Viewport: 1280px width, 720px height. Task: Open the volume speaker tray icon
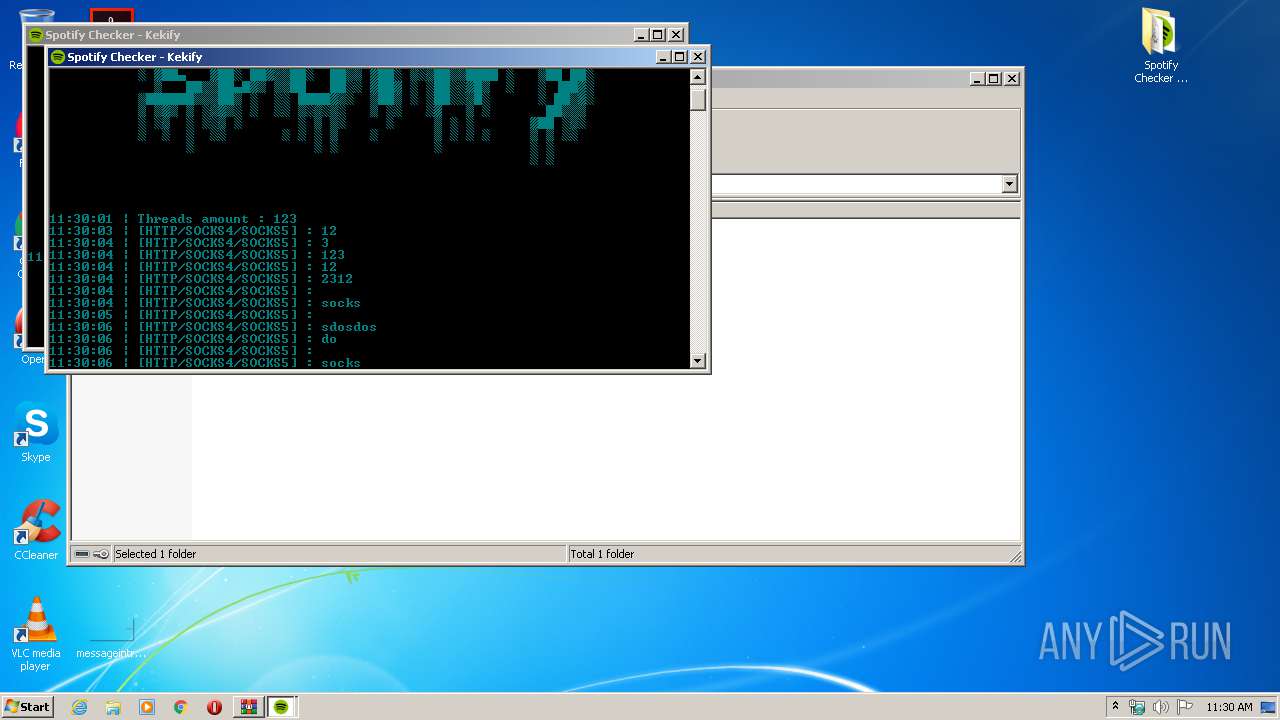(1161, 707)
